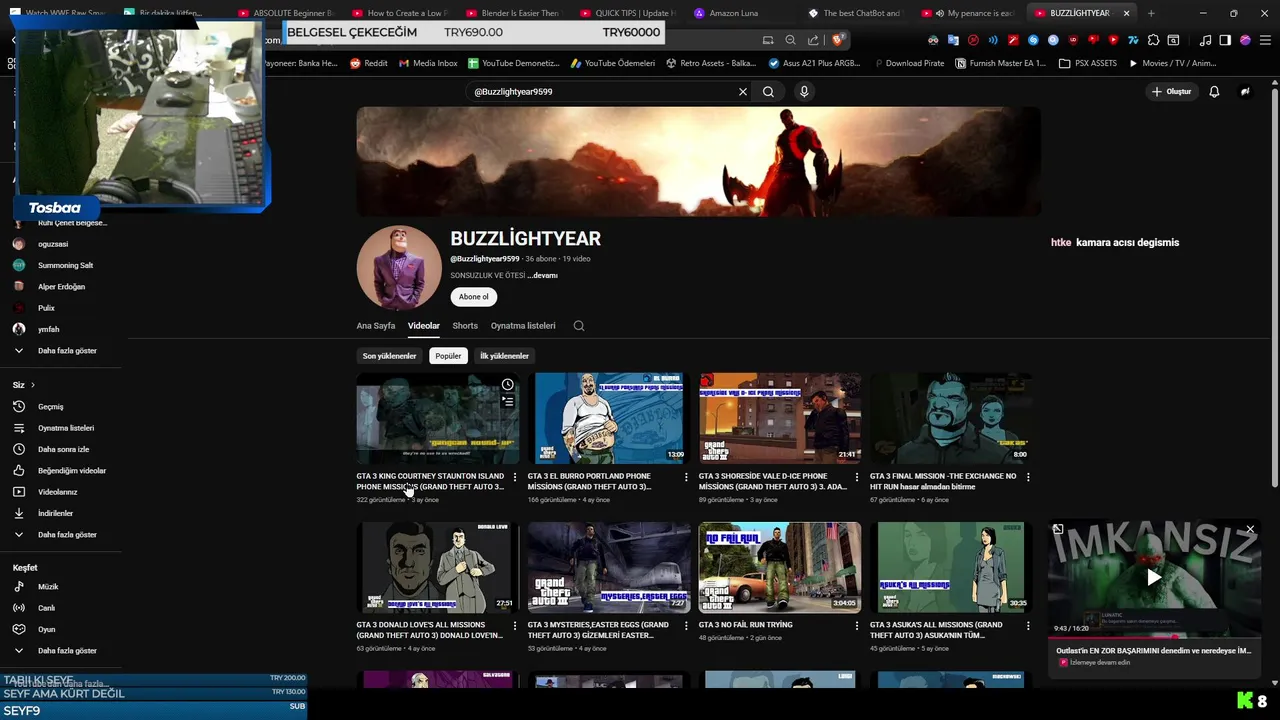
Task: Select the İlk yüklenenler sort chip
Action: tap(504, 356)
